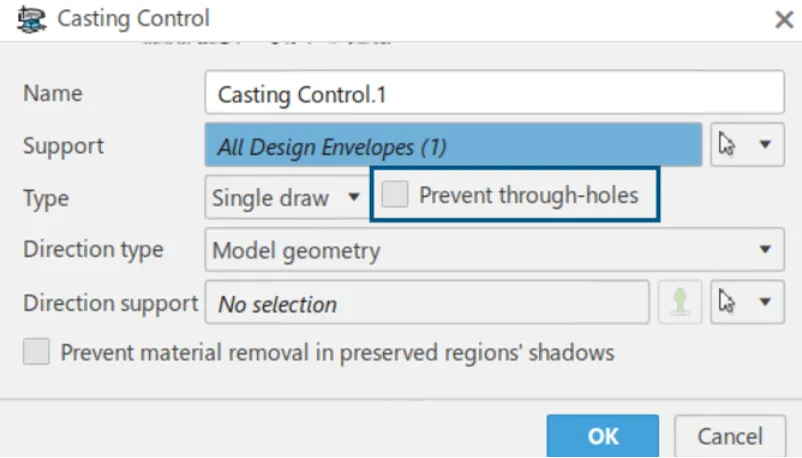Close the Casting Control dialog
802x458 pixels.
(783, 18)
